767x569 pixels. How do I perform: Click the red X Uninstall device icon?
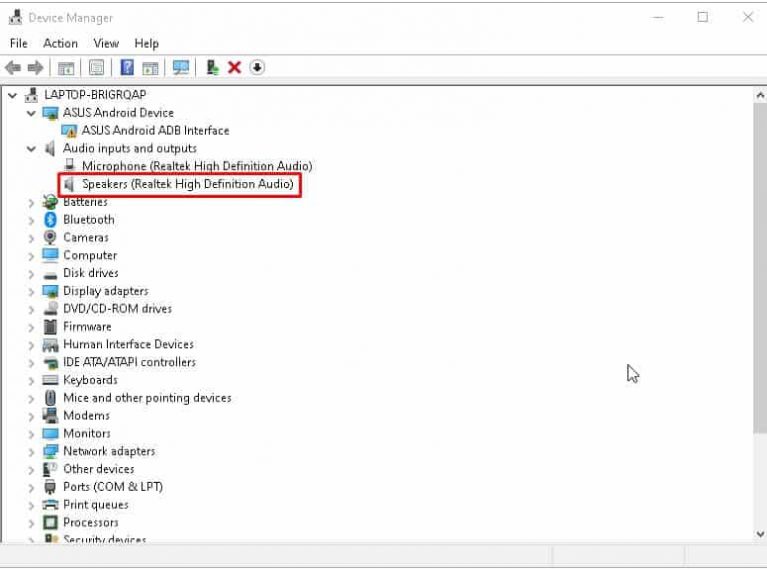(234, 67)
